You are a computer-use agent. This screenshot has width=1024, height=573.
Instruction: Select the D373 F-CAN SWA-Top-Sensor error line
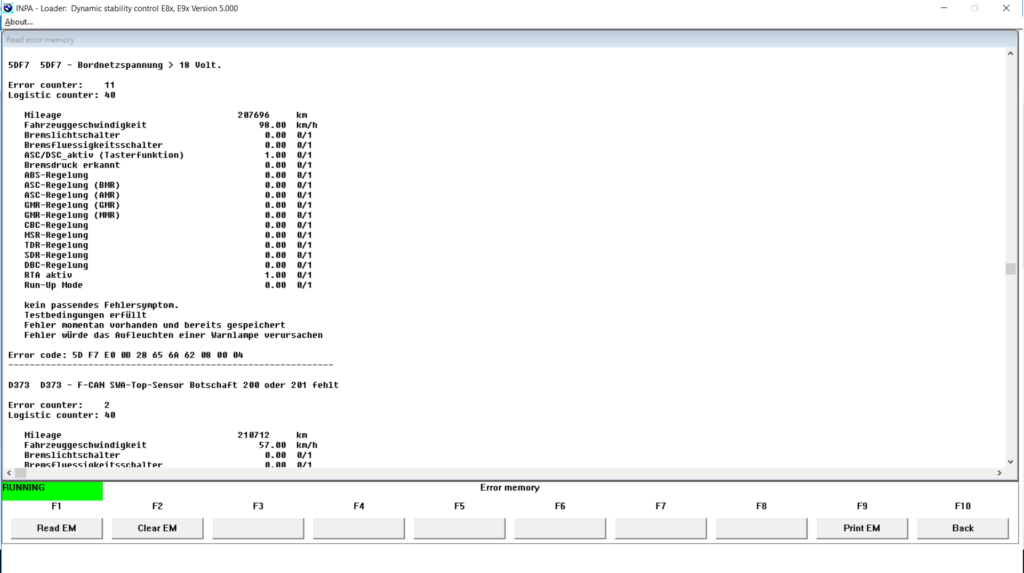[173, 385]
